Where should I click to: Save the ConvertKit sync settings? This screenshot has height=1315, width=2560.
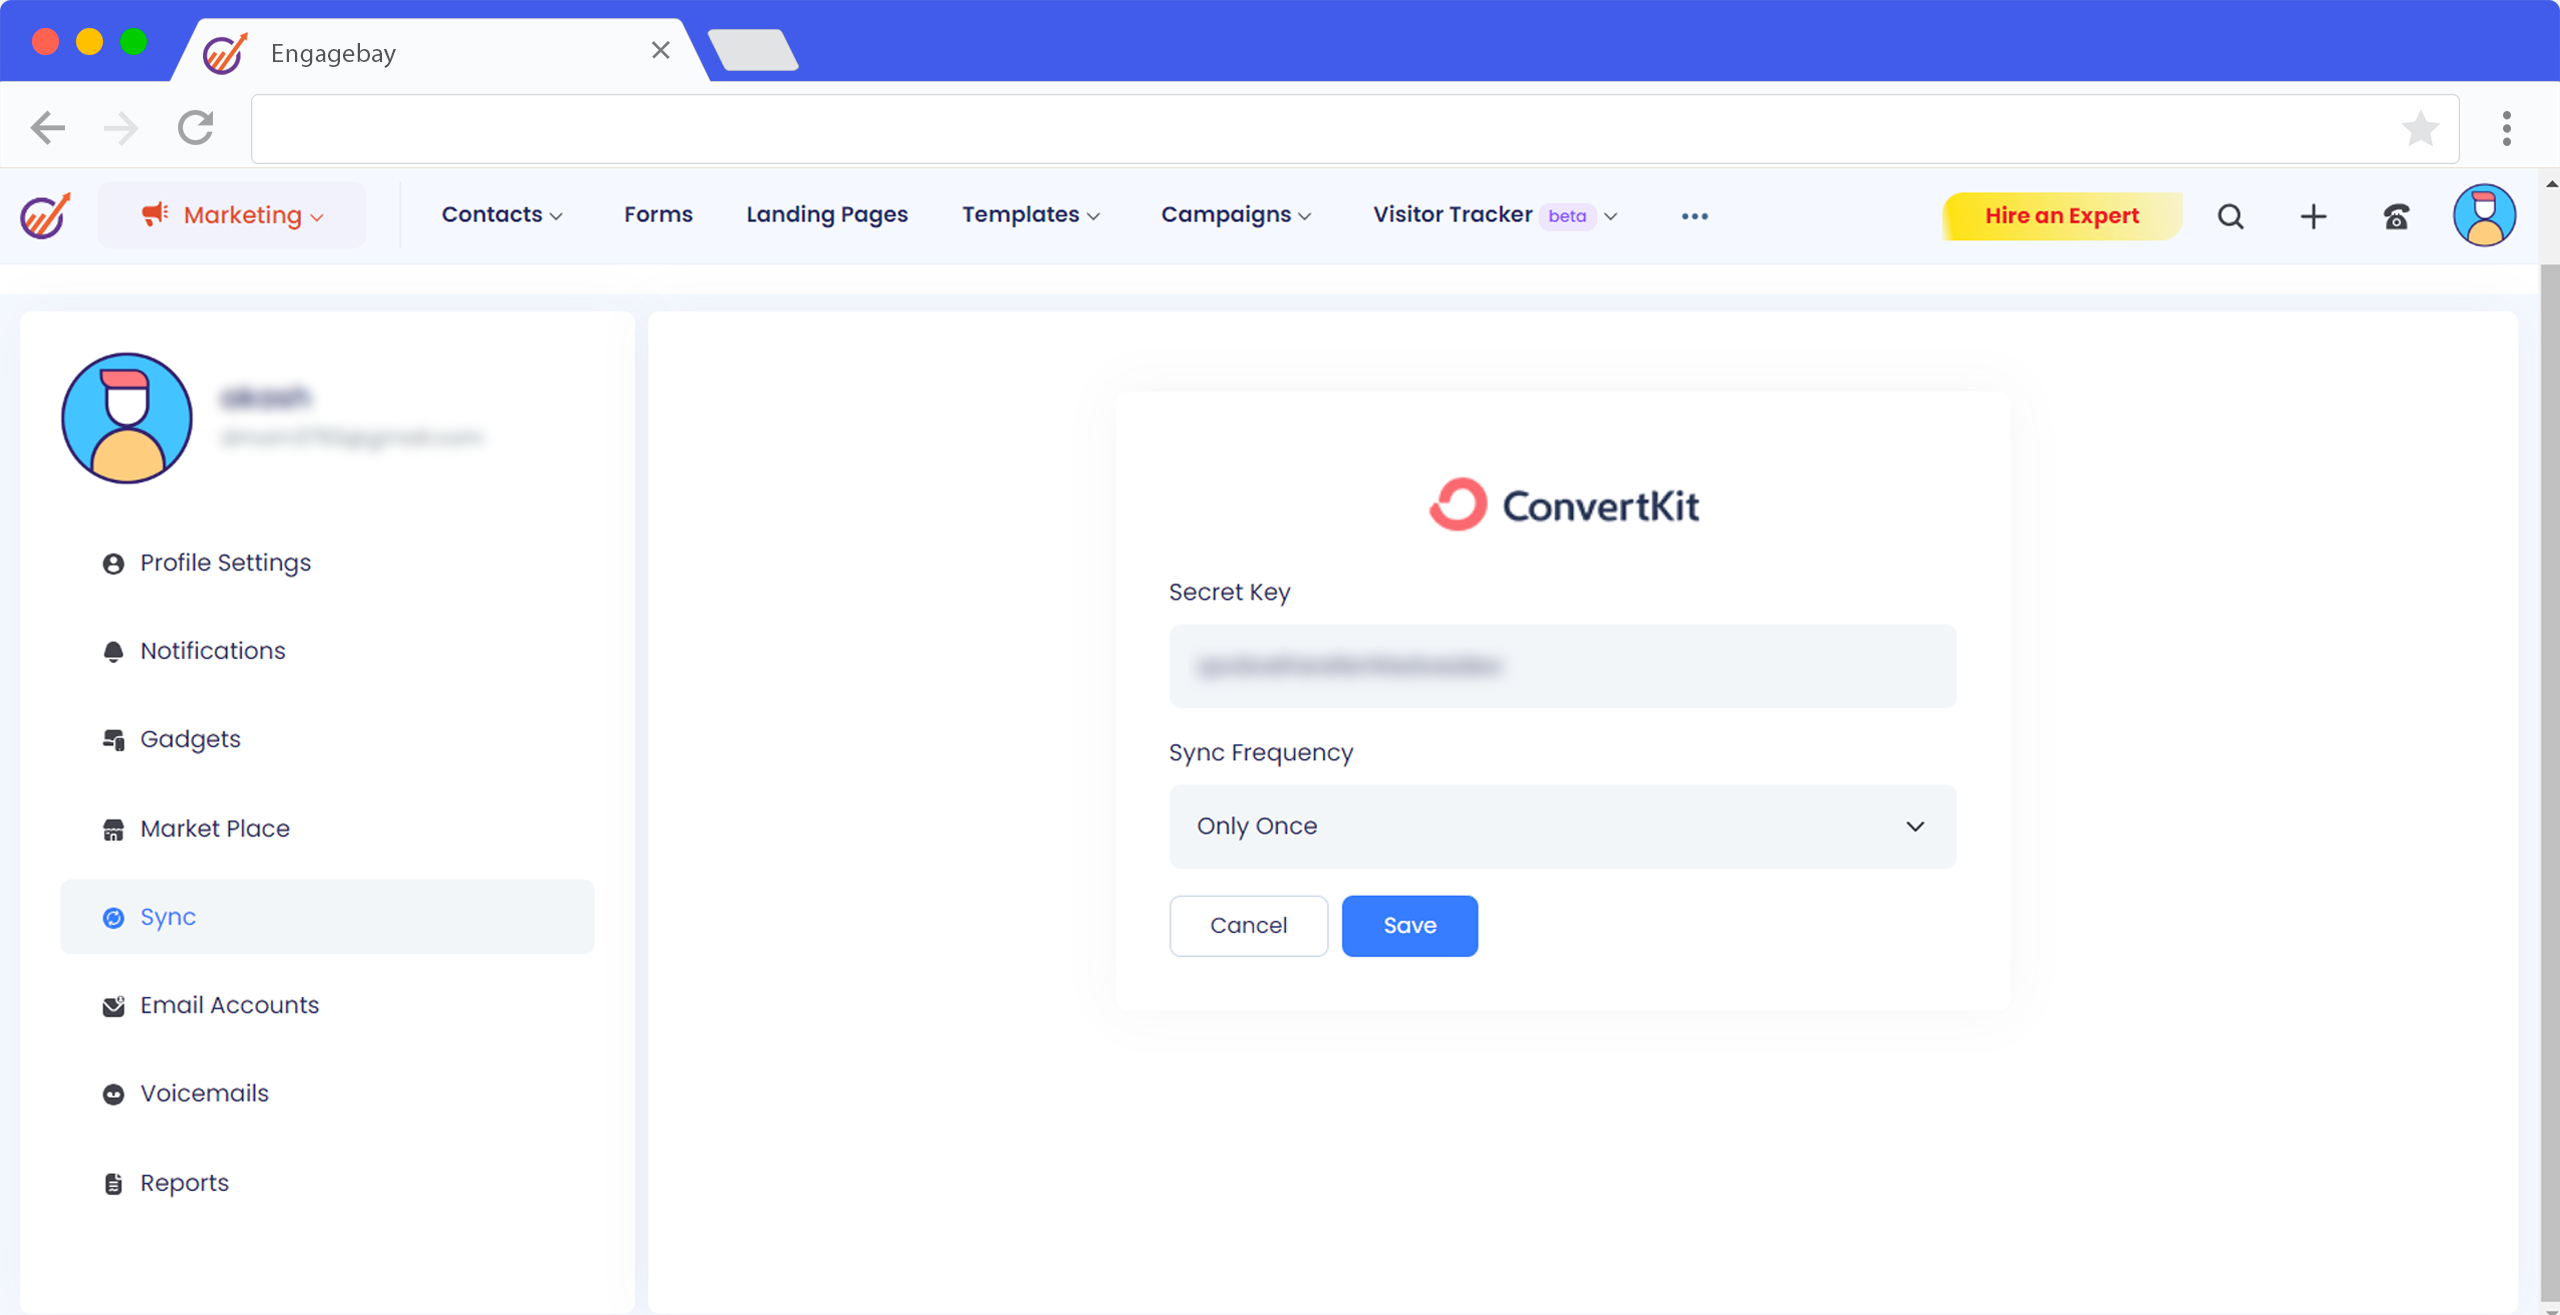click(1409, 926)
